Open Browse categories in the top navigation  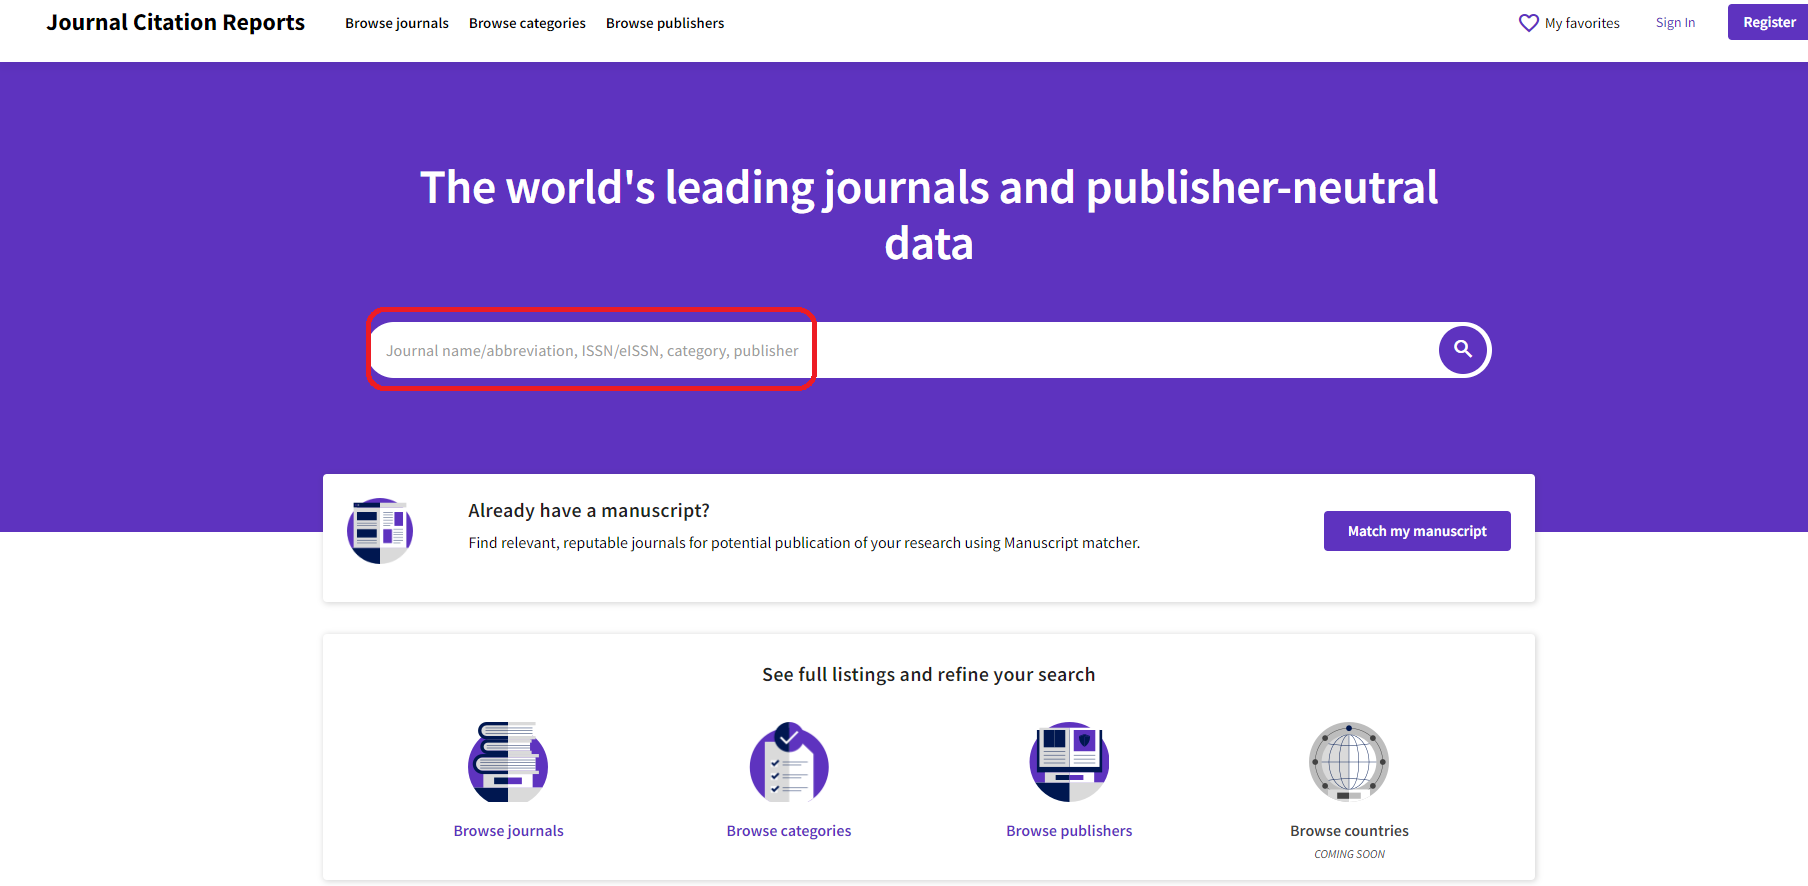pos(527,23)
